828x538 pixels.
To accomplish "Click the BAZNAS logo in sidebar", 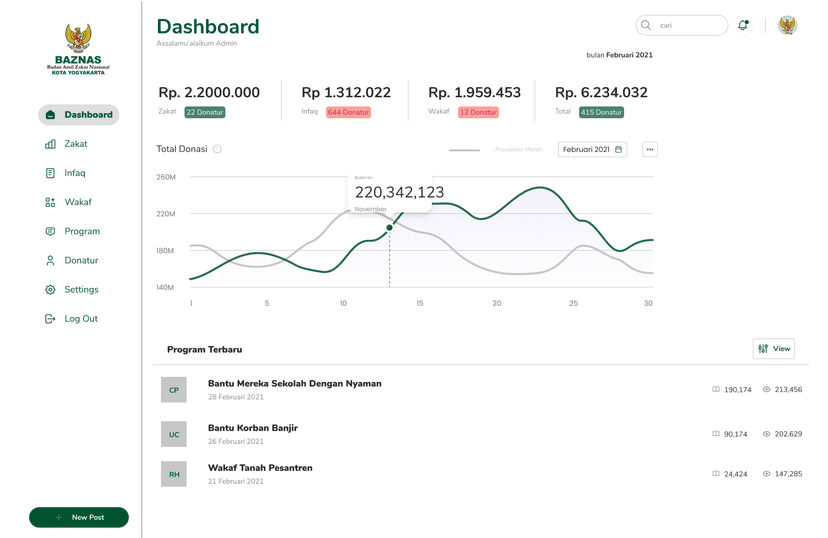I will coord(78,48).
